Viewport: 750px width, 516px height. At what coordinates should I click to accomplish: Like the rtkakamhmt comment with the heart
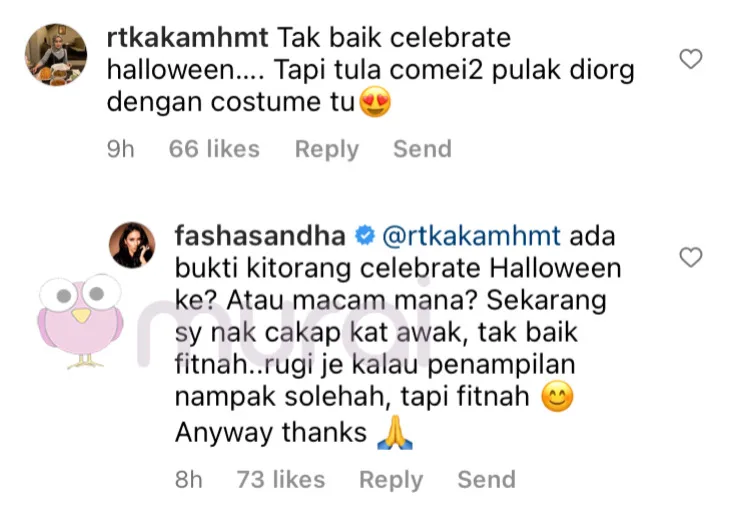click(691, 59)
